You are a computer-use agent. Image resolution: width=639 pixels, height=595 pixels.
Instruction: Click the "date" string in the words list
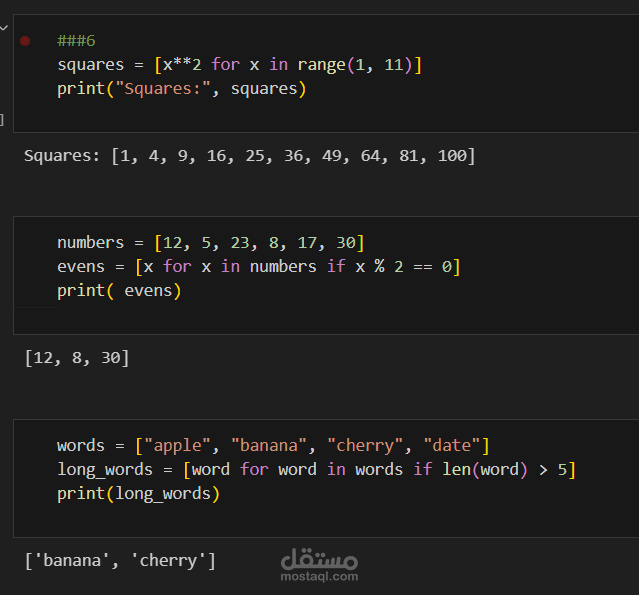(x=452, y=445)
